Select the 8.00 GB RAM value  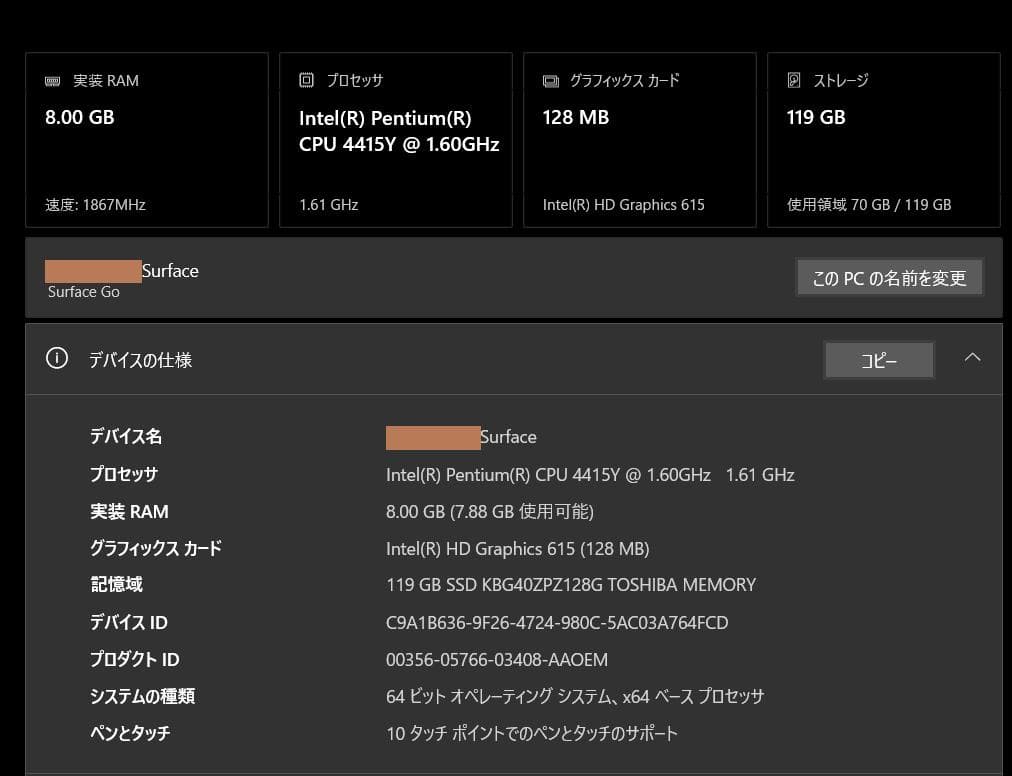coord(79,117)
